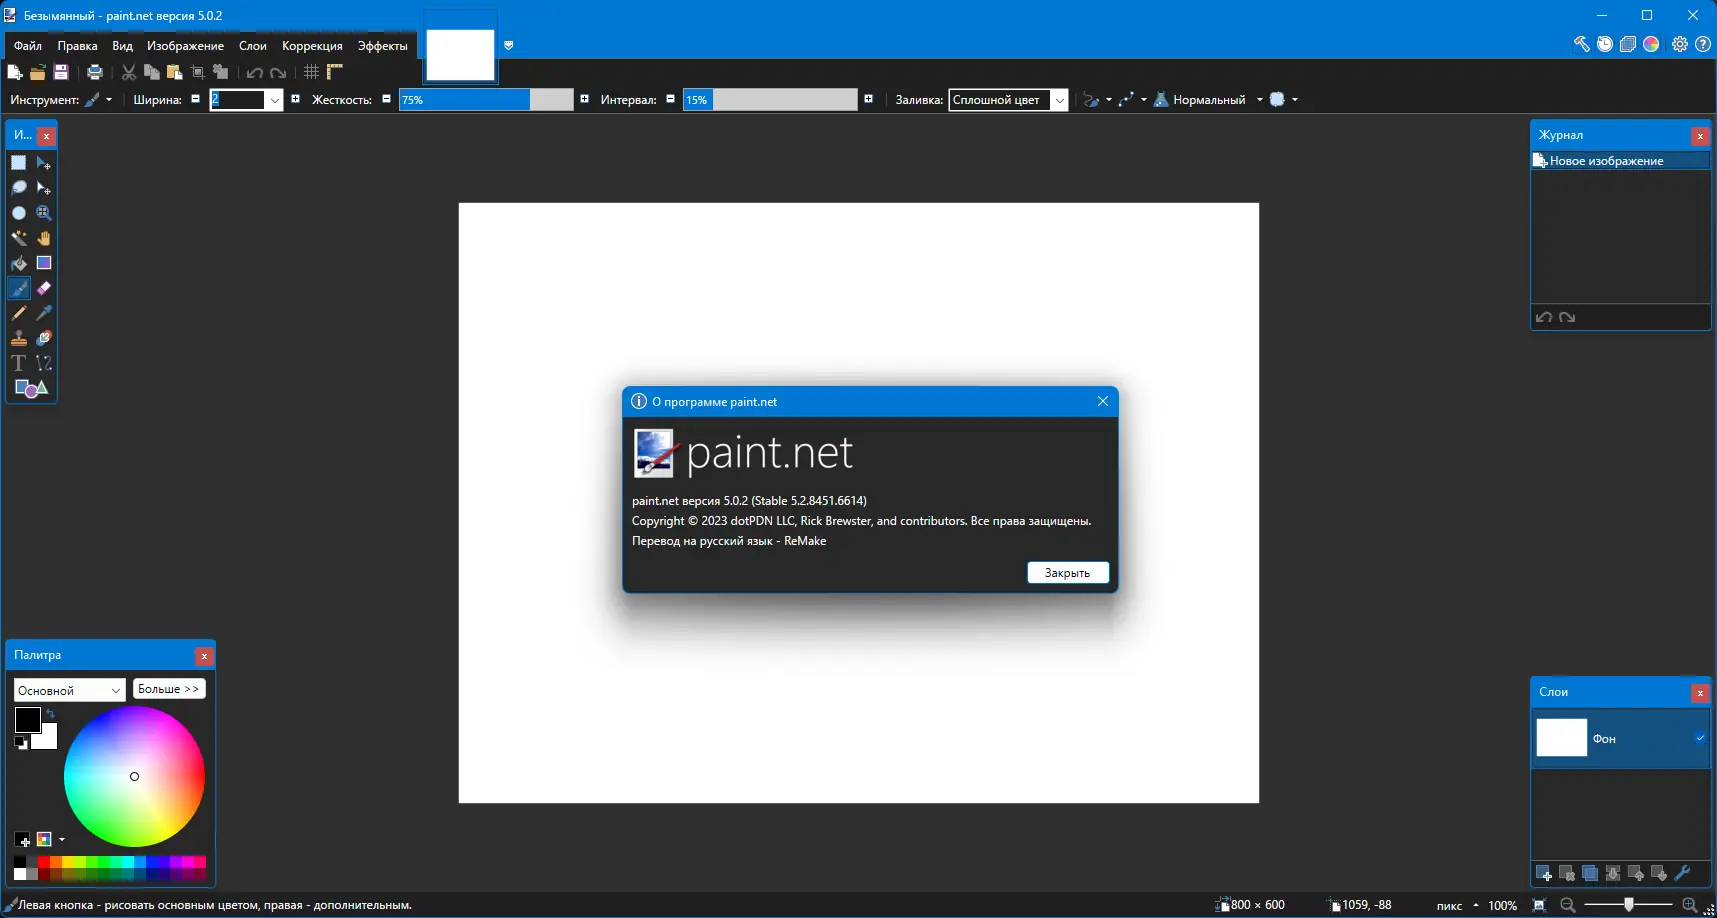The width and height of the screenshot is (1717, 918).
Task: Open the Эффекты menu
Action: tap(383, 46)
